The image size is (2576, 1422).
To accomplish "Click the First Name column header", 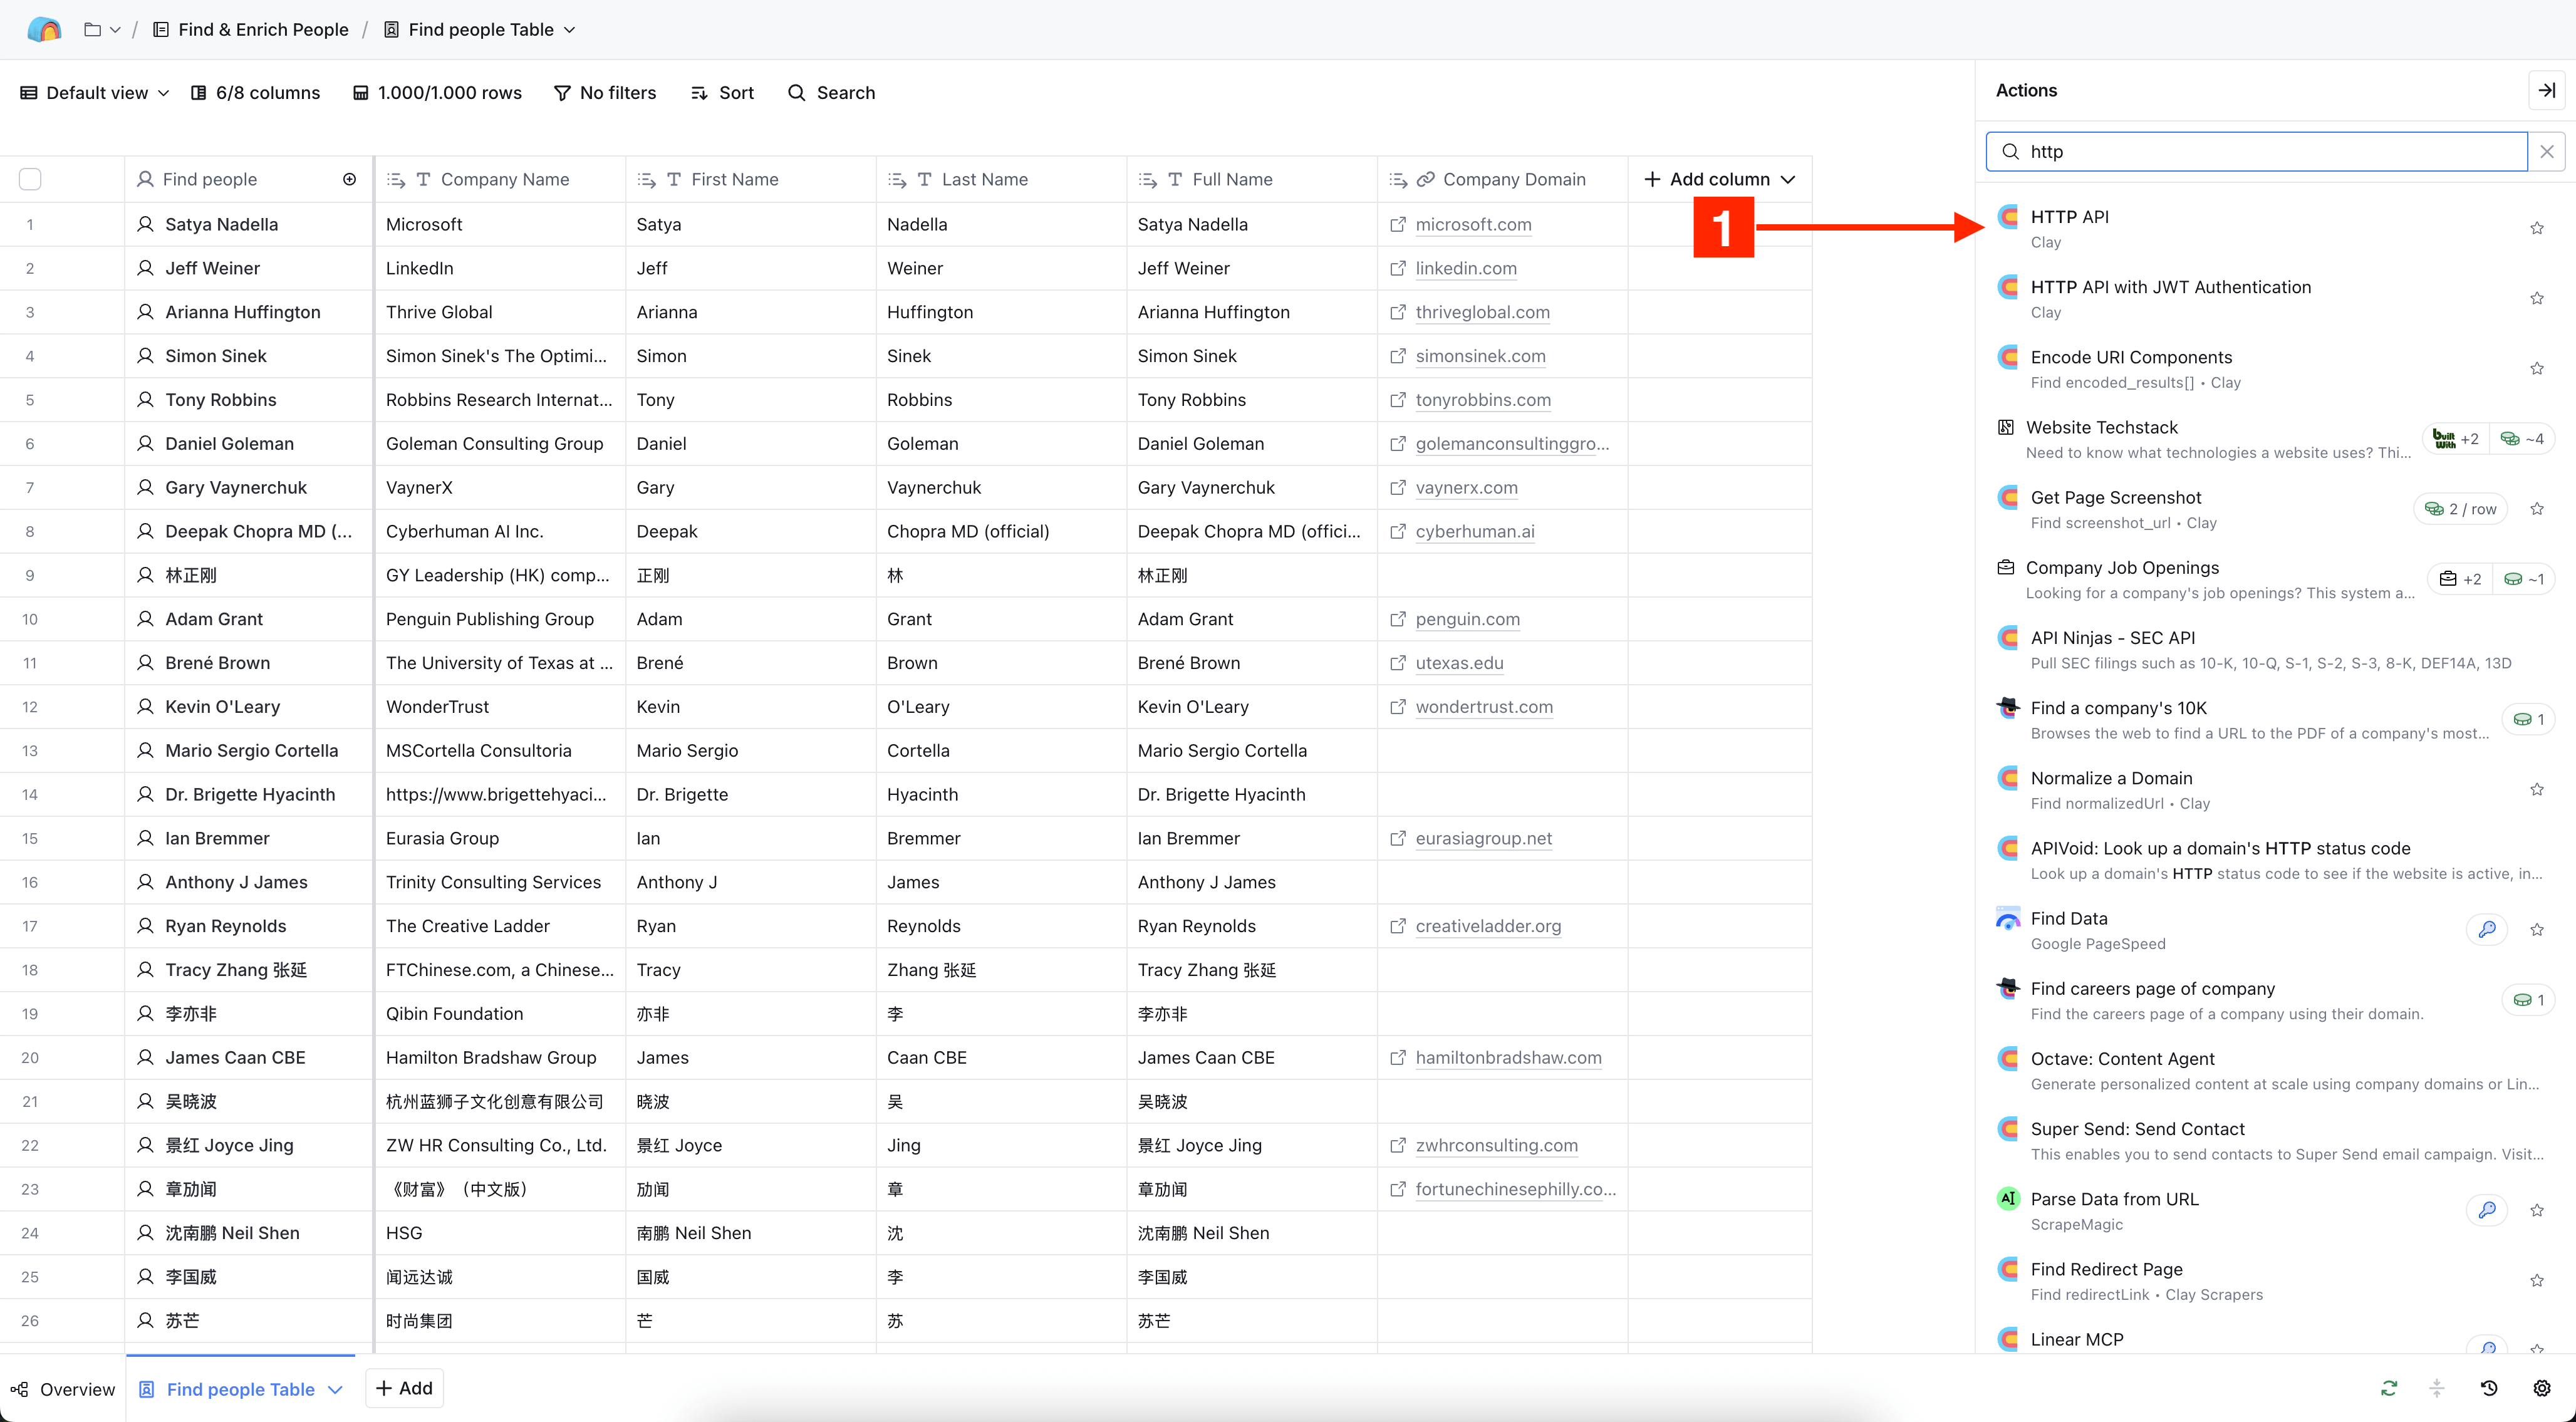I will point(750,179).
